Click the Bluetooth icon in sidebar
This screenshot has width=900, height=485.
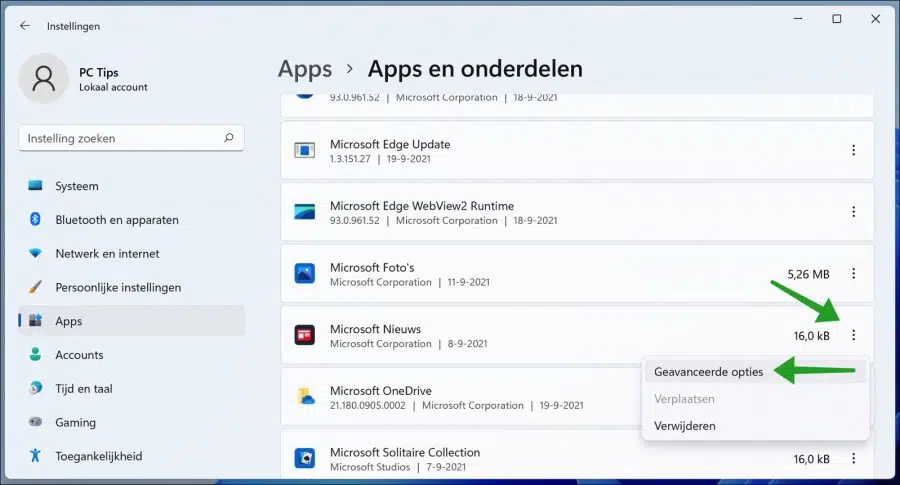35,219
